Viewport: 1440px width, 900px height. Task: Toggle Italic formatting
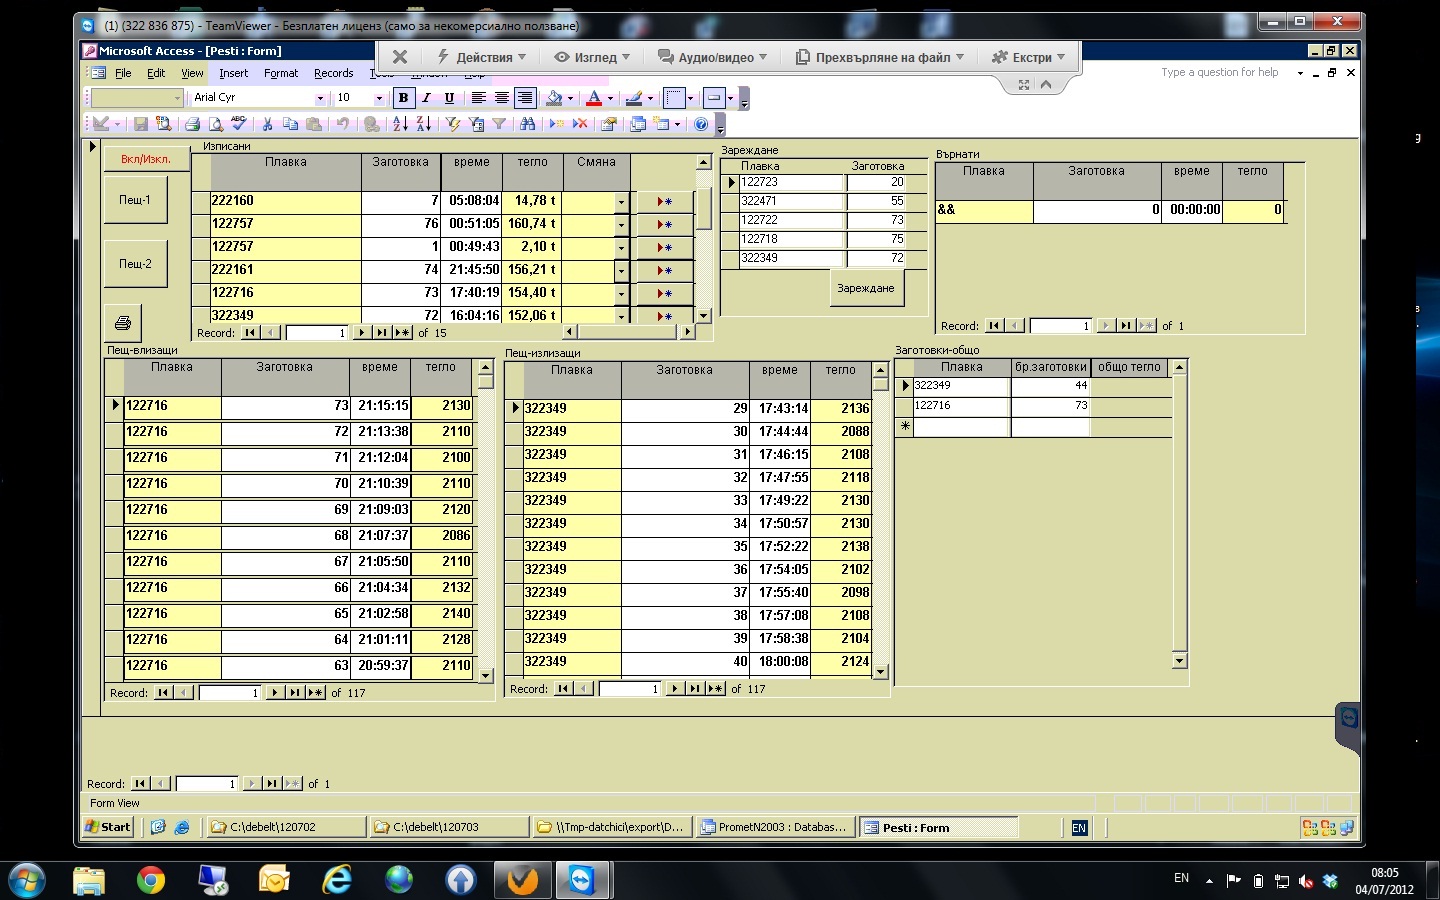[426, 98]
